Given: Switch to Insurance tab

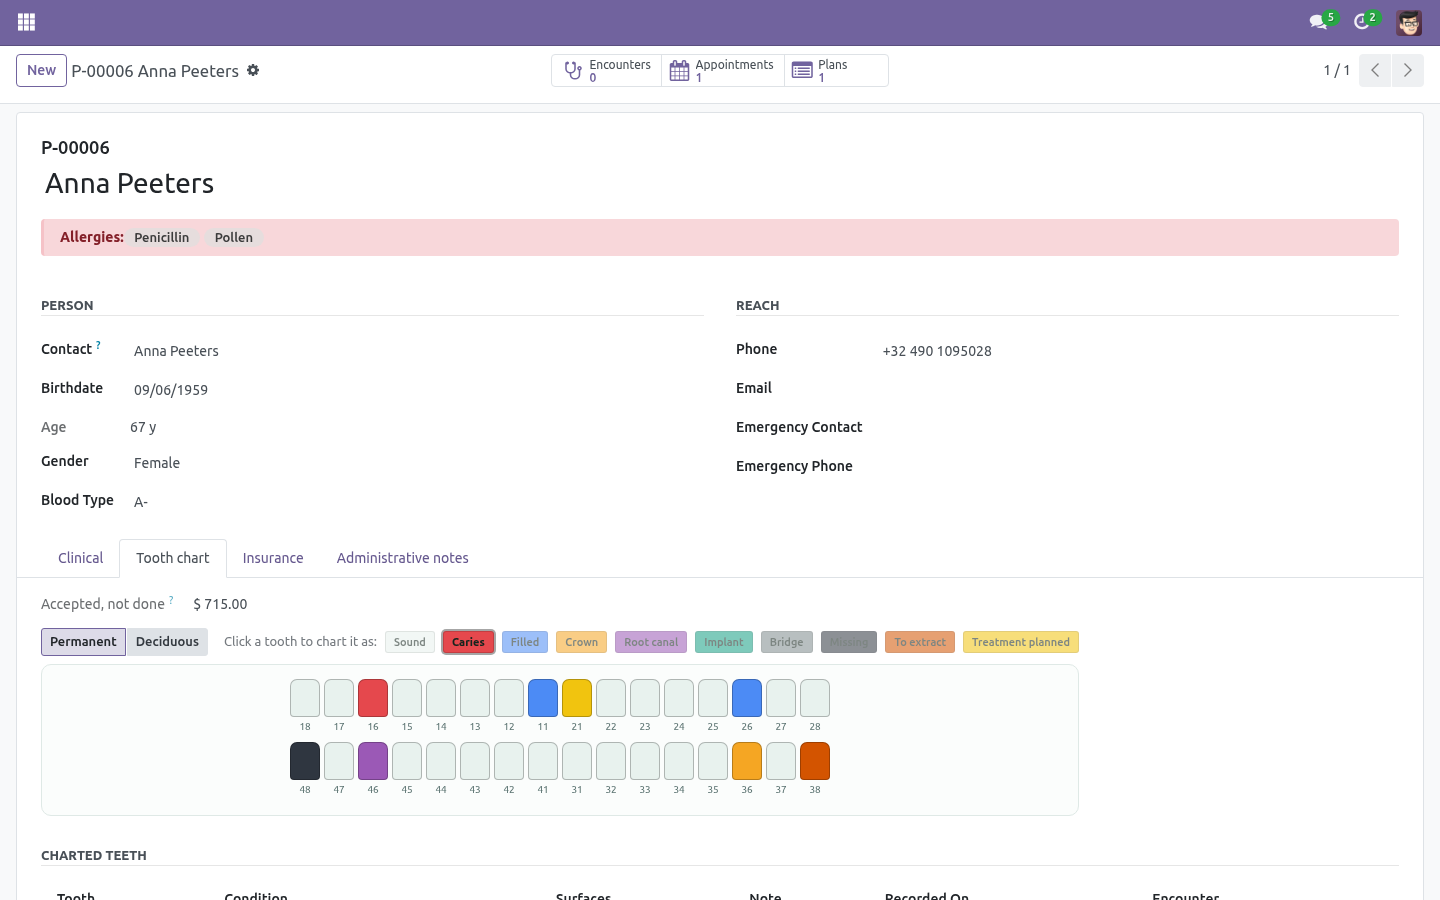Looking at the screenshot, I should coord(273,558).
